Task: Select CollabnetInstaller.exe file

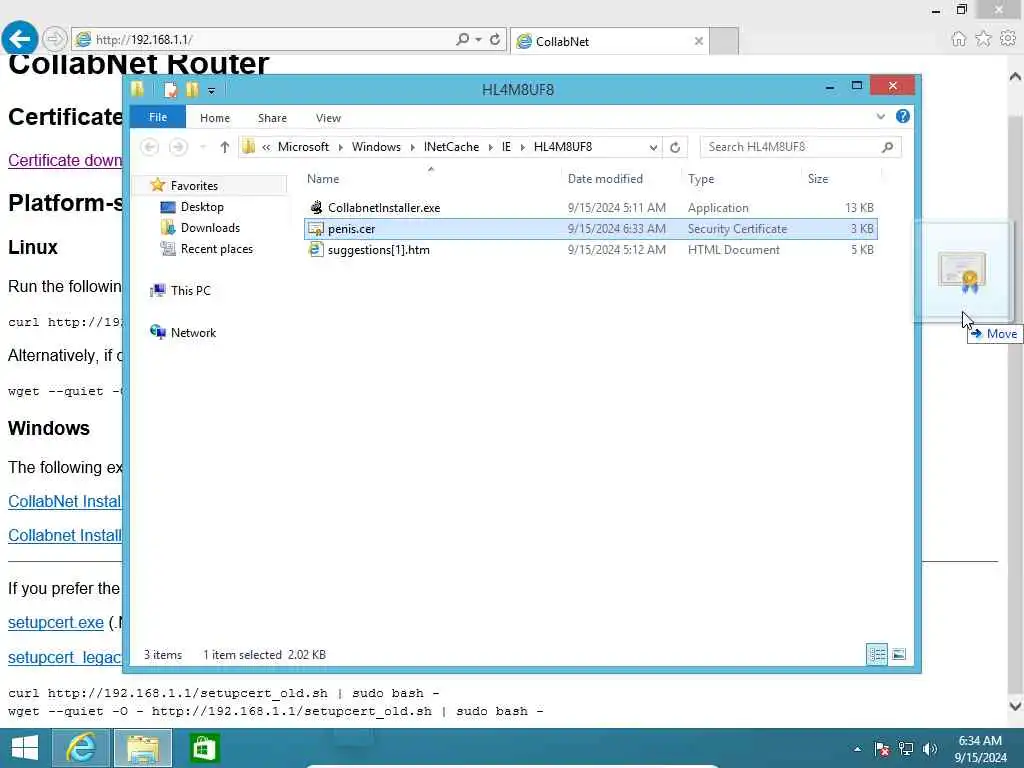Action: coord(590,208)
